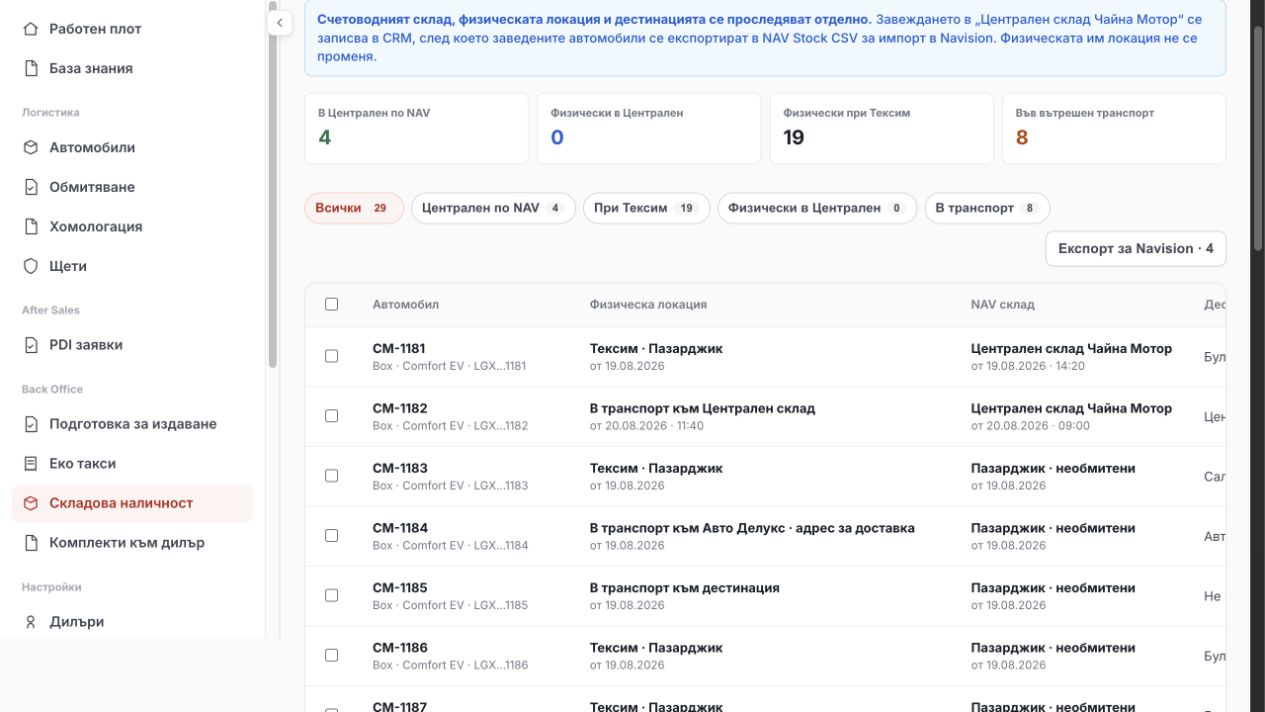
Task: Click the shield icon beside Щети
Action: pos(31,266)
